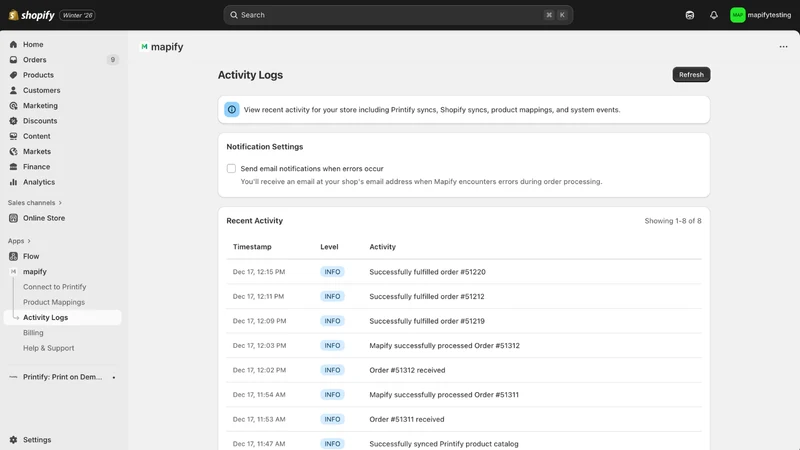Open the Sidekick assistant icon
800x450 pixels.
[x=690, y=15]
